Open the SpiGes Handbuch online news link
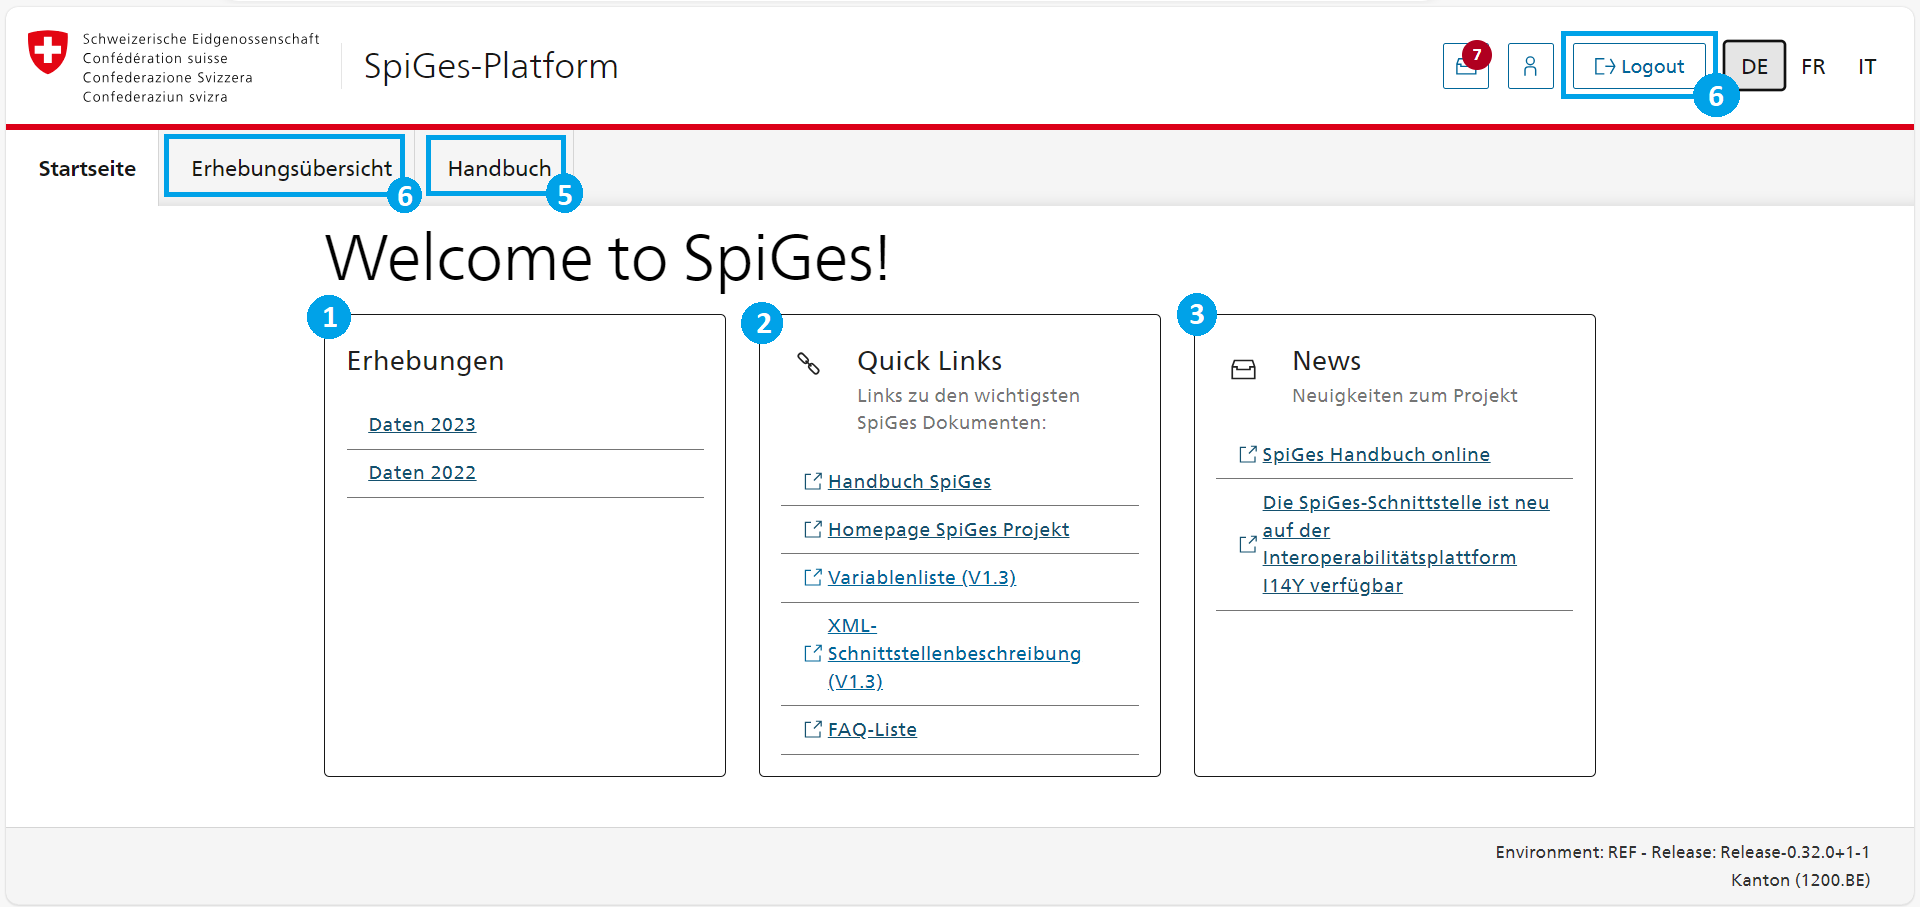This screenshot has height=907, width=1920. [1375, 454]
